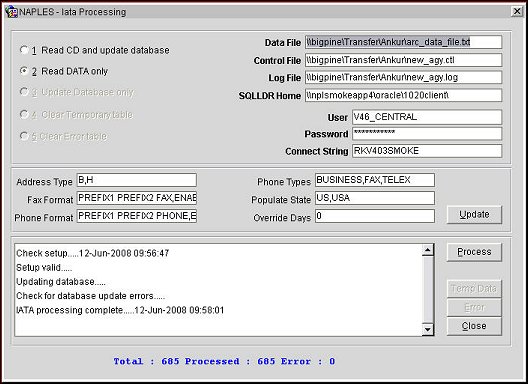Click the Override Days field
The image size is (528, 384).
(x=375, y=216)
